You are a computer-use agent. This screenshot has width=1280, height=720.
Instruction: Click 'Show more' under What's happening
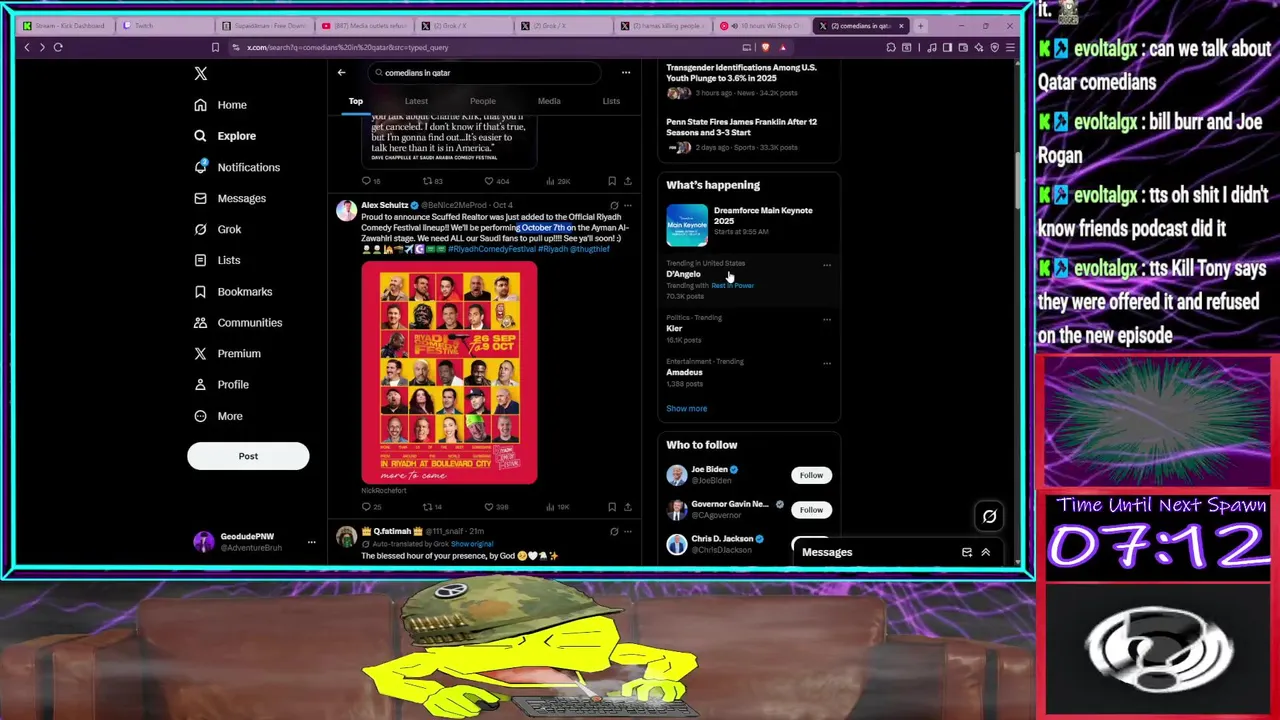pyautogui.click(x=686, y=408)
